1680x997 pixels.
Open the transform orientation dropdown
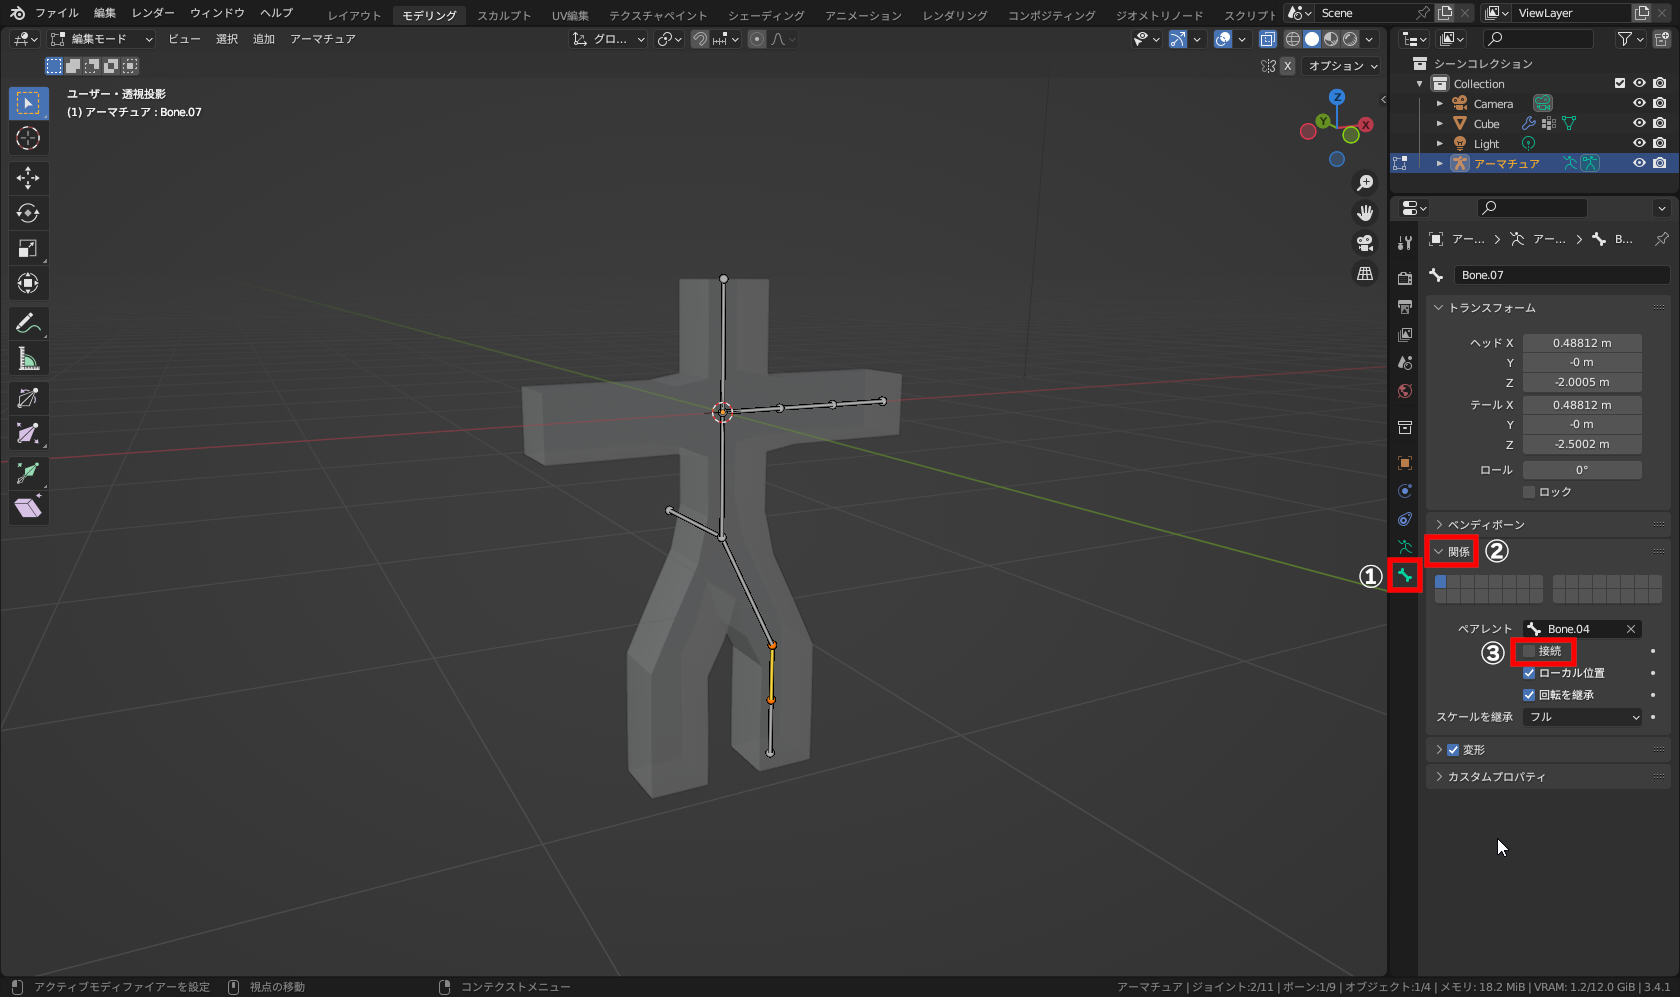608,39
